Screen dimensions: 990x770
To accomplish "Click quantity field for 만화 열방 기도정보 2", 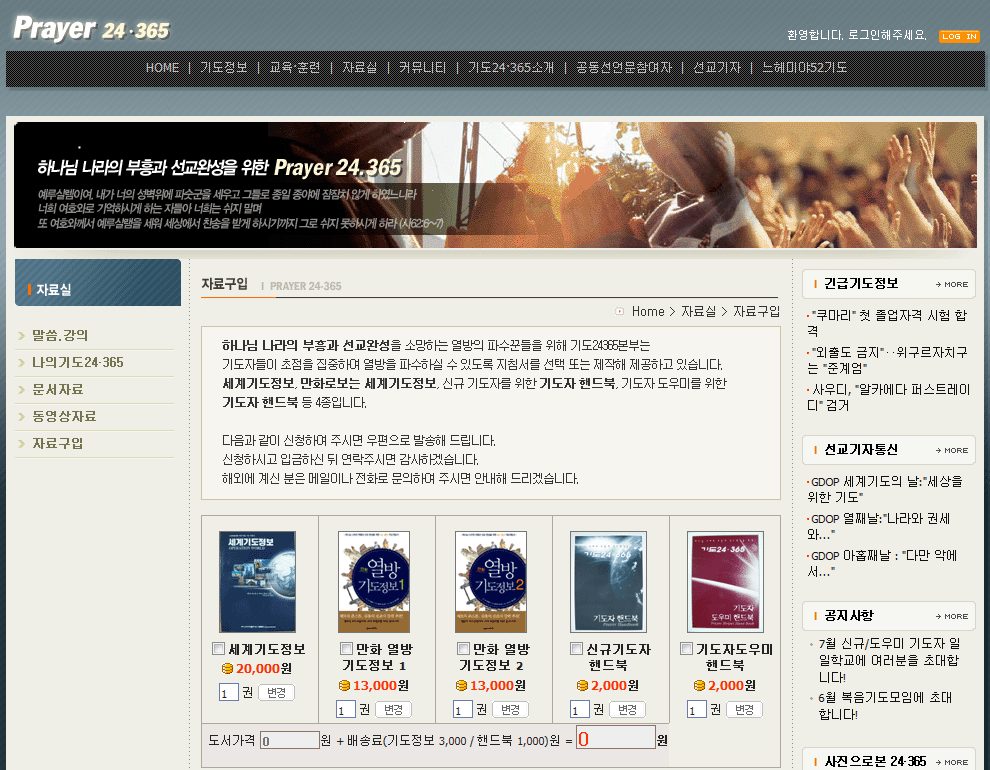I will click(463, 709).
